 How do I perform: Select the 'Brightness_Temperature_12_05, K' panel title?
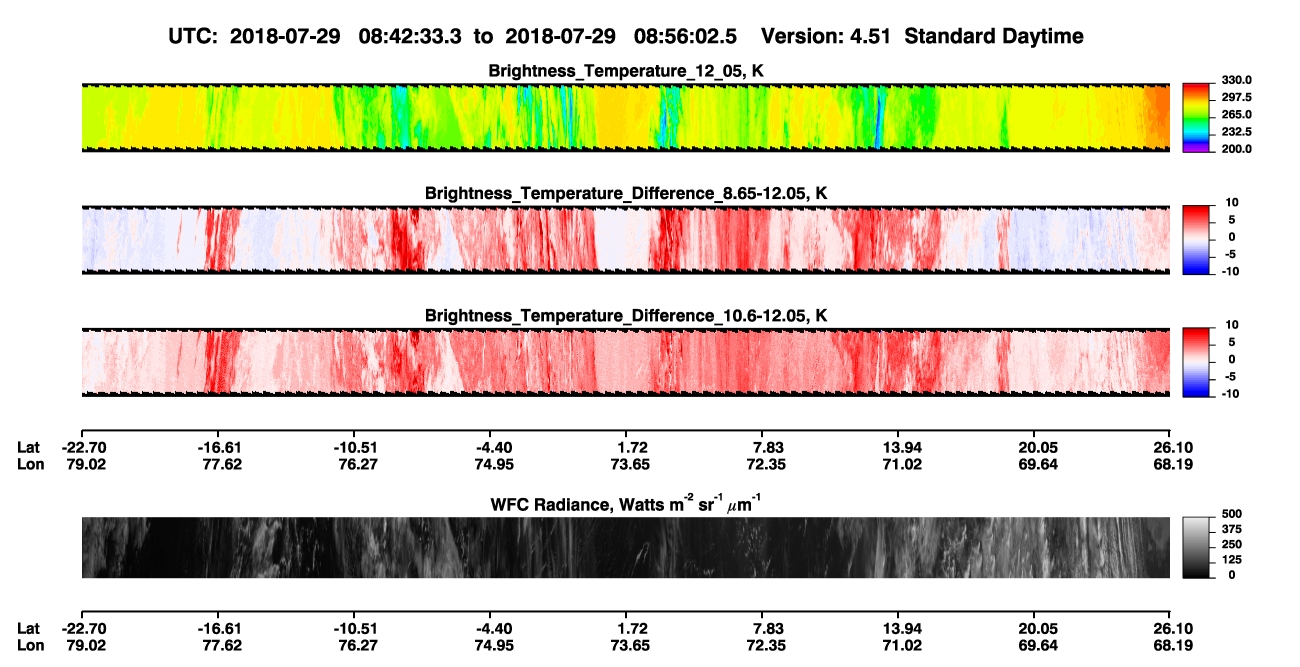pos(626,70)
